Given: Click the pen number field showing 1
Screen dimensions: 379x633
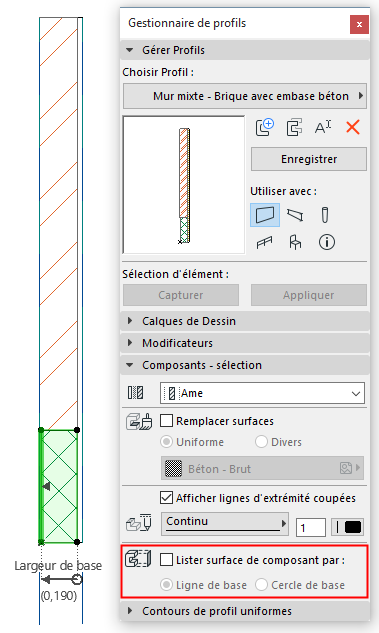Looking at the screenshot, I should click(310, 527).
